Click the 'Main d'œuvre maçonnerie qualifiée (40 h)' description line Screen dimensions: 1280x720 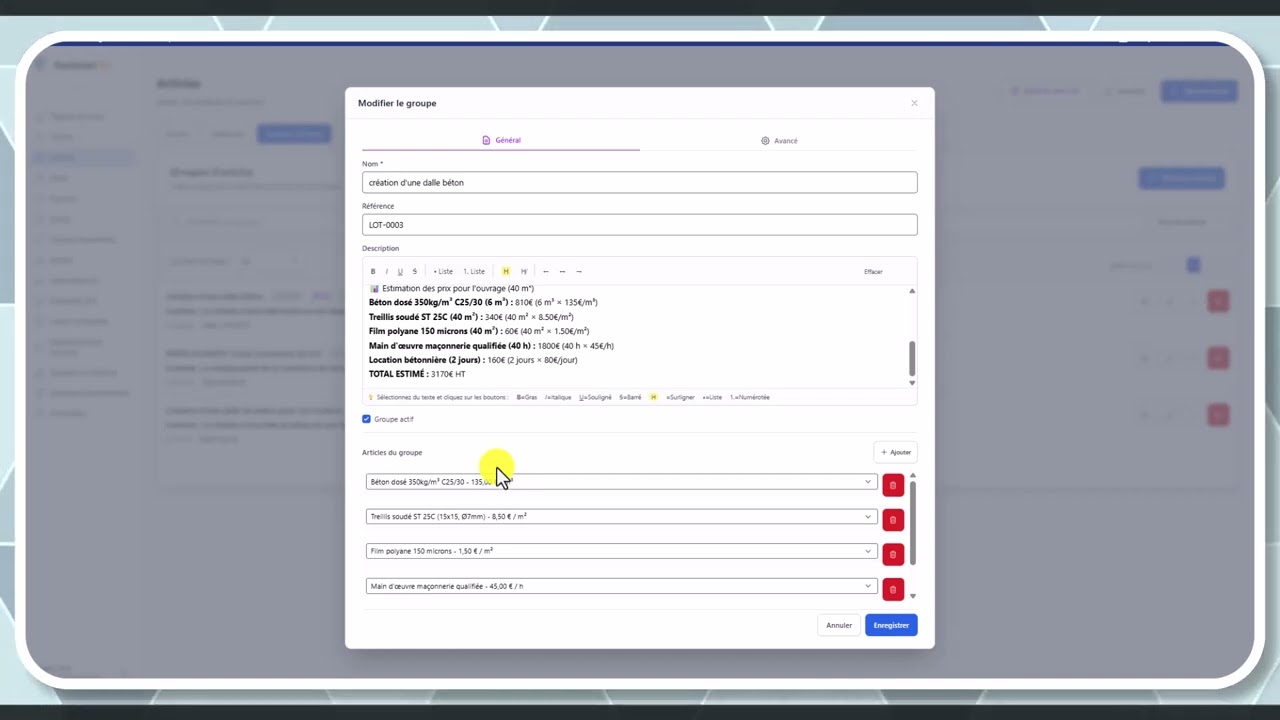[x=491, y=346]
